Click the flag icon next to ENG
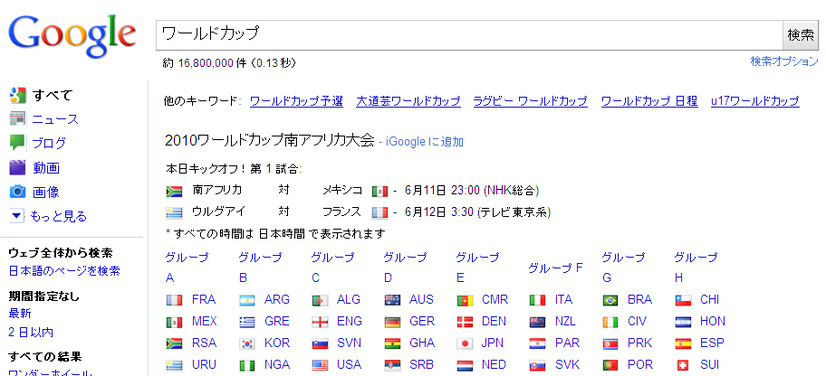Viewport: 826px width, 376px height. tap(320, 322)
